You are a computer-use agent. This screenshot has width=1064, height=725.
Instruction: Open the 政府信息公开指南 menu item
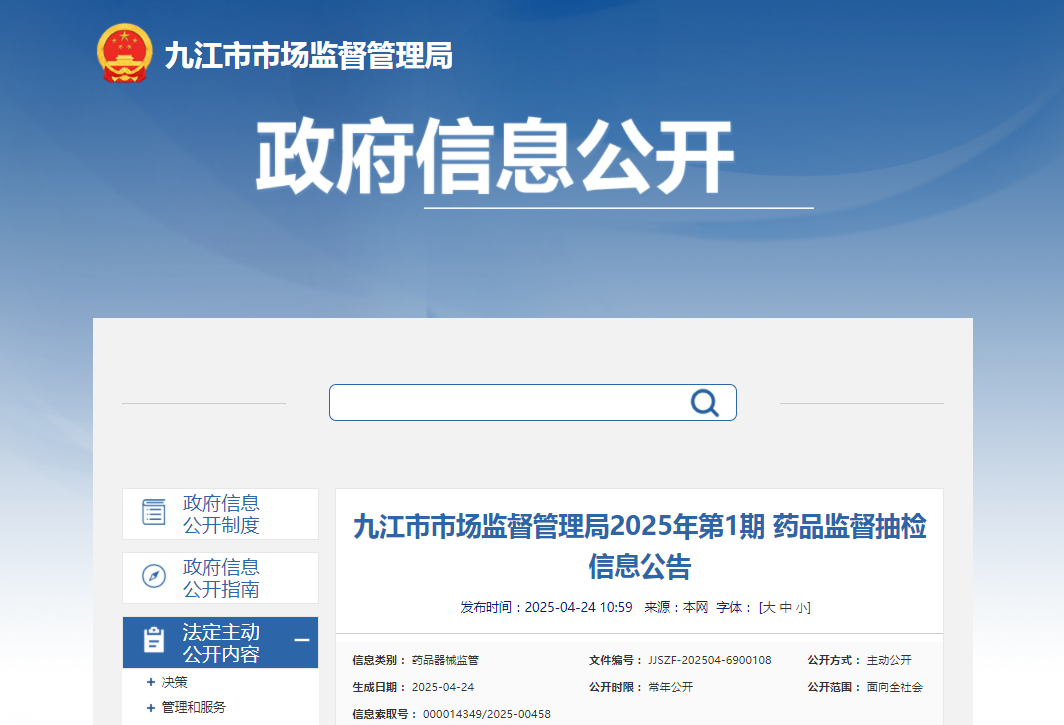click(221, 578)
